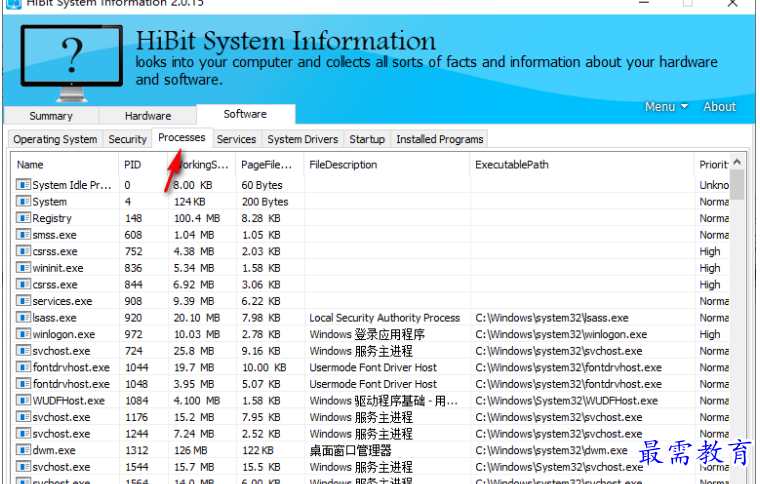Click the WUDFHost.exe process icon
The width and height of the screenshot is (760, 484).
(x=23, y=401)
